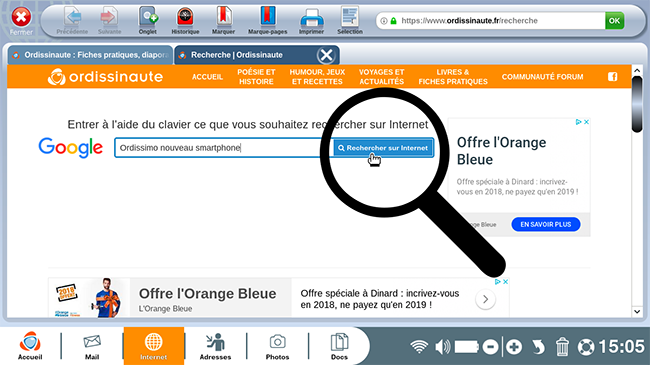Select the Internet dock icon

tap(153, 346)
